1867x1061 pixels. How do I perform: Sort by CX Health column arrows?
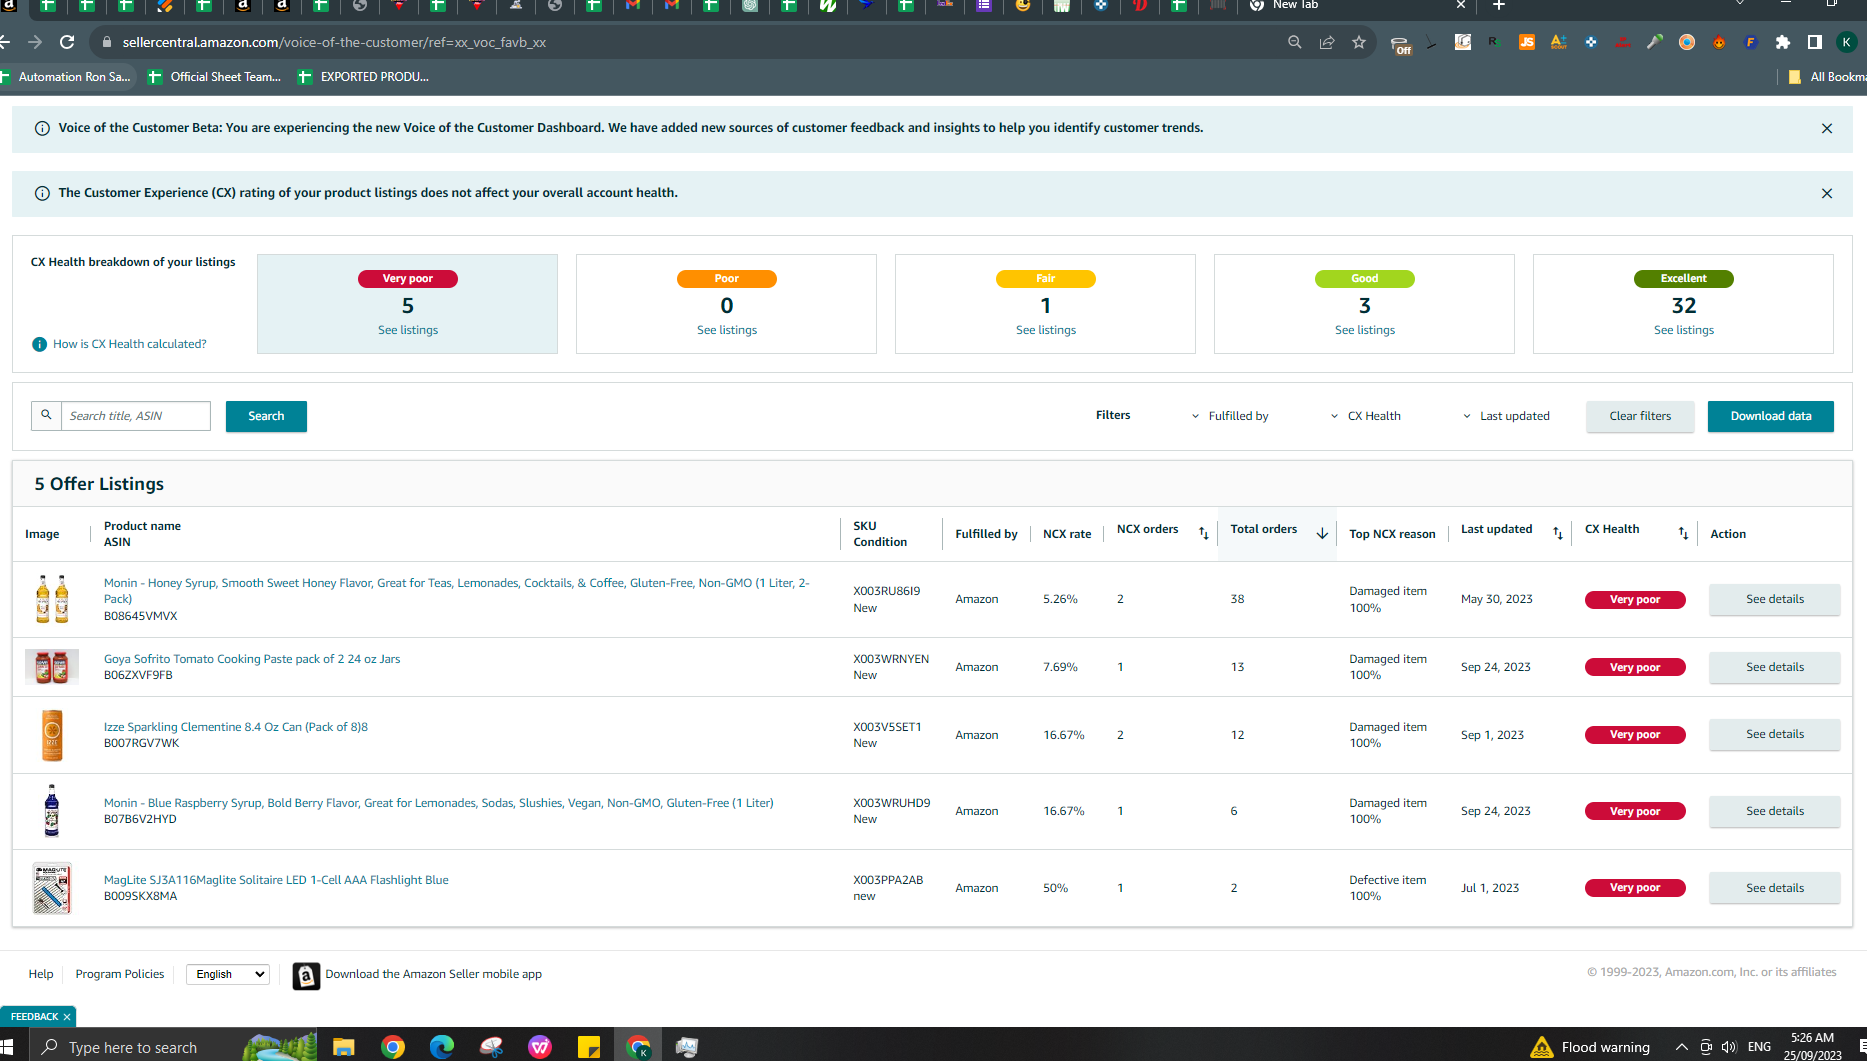point(1683,534)
